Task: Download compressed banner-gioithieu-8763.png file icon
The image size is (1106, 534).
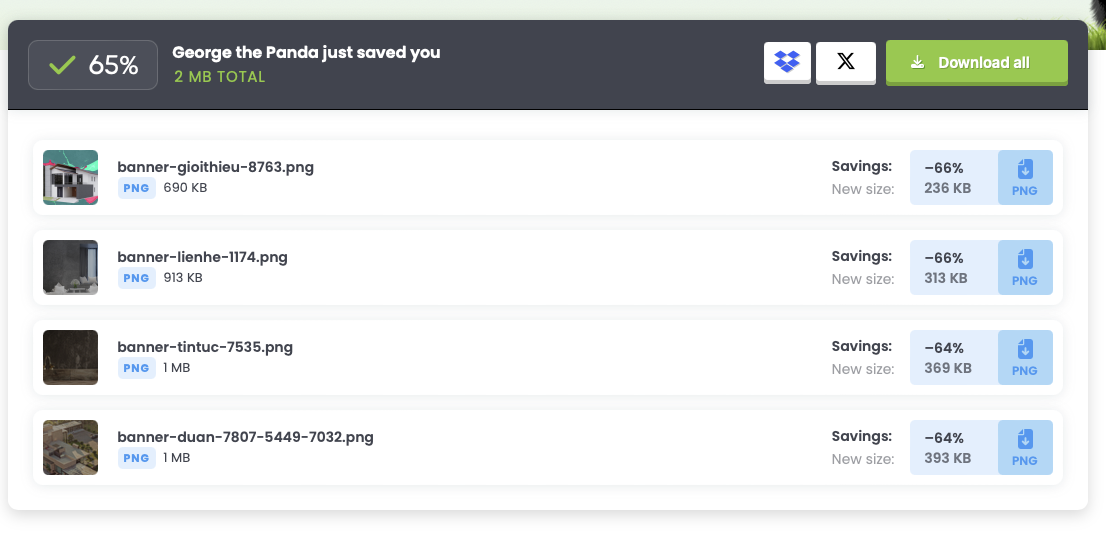Action: (x=1025, y=178)
